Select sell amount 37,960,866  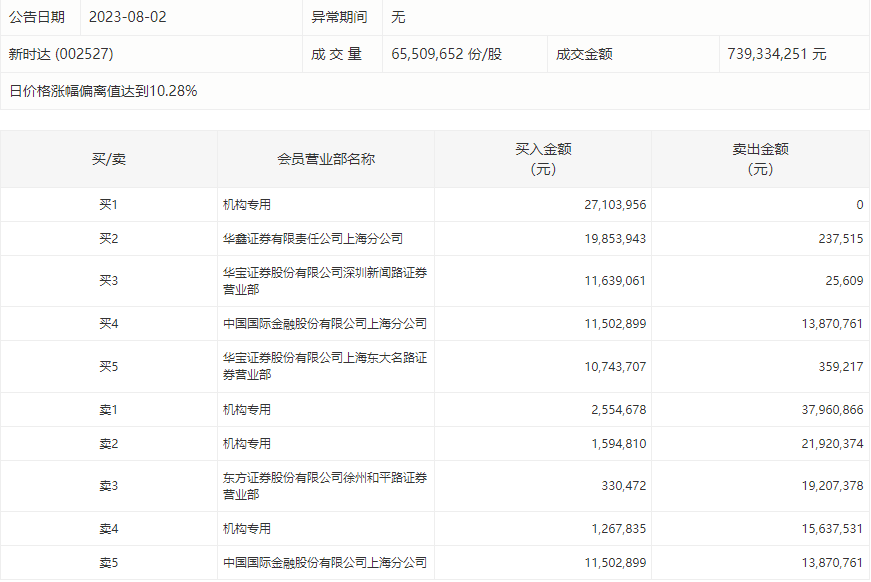[x=832, y=409]
